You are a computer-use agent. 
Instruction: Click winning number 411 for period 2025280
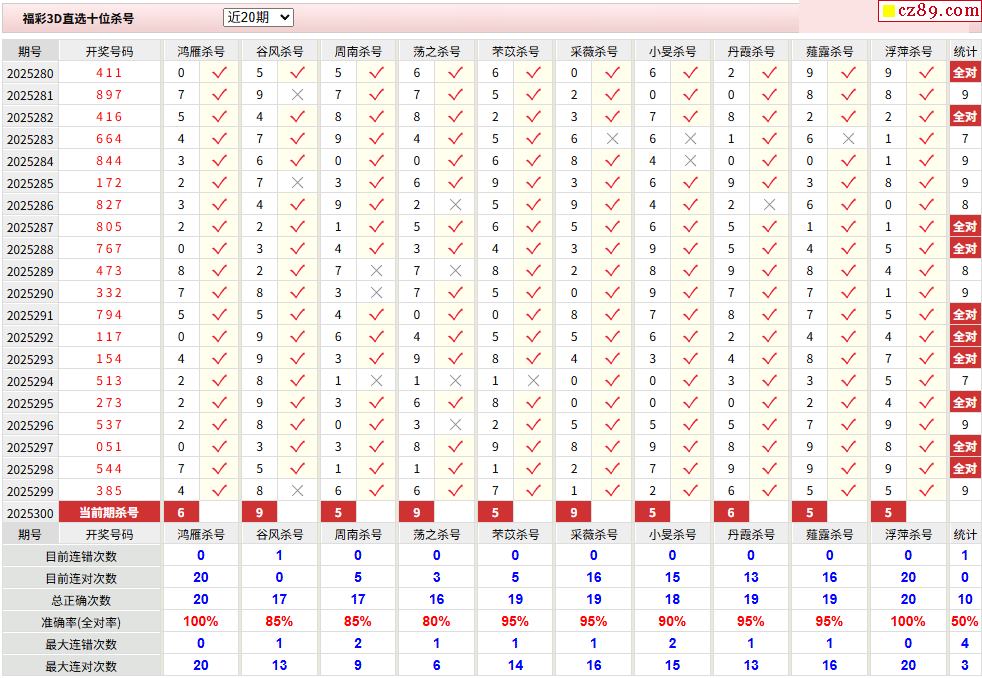[109, 73]
